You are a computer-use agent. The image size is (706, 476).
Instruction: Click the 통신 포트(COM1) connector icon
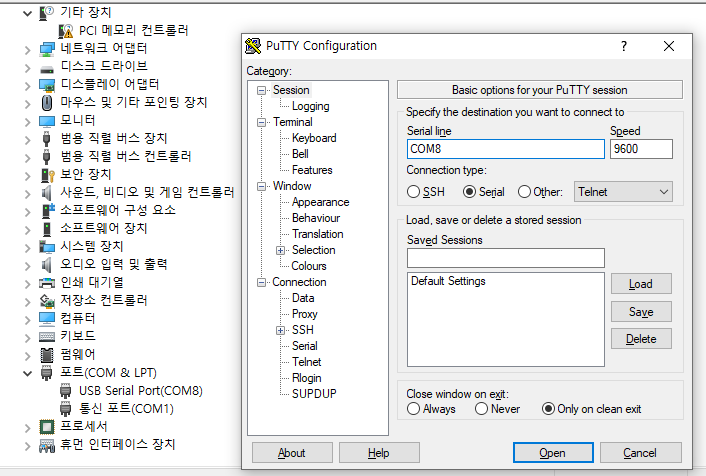(x=66, y=409)
